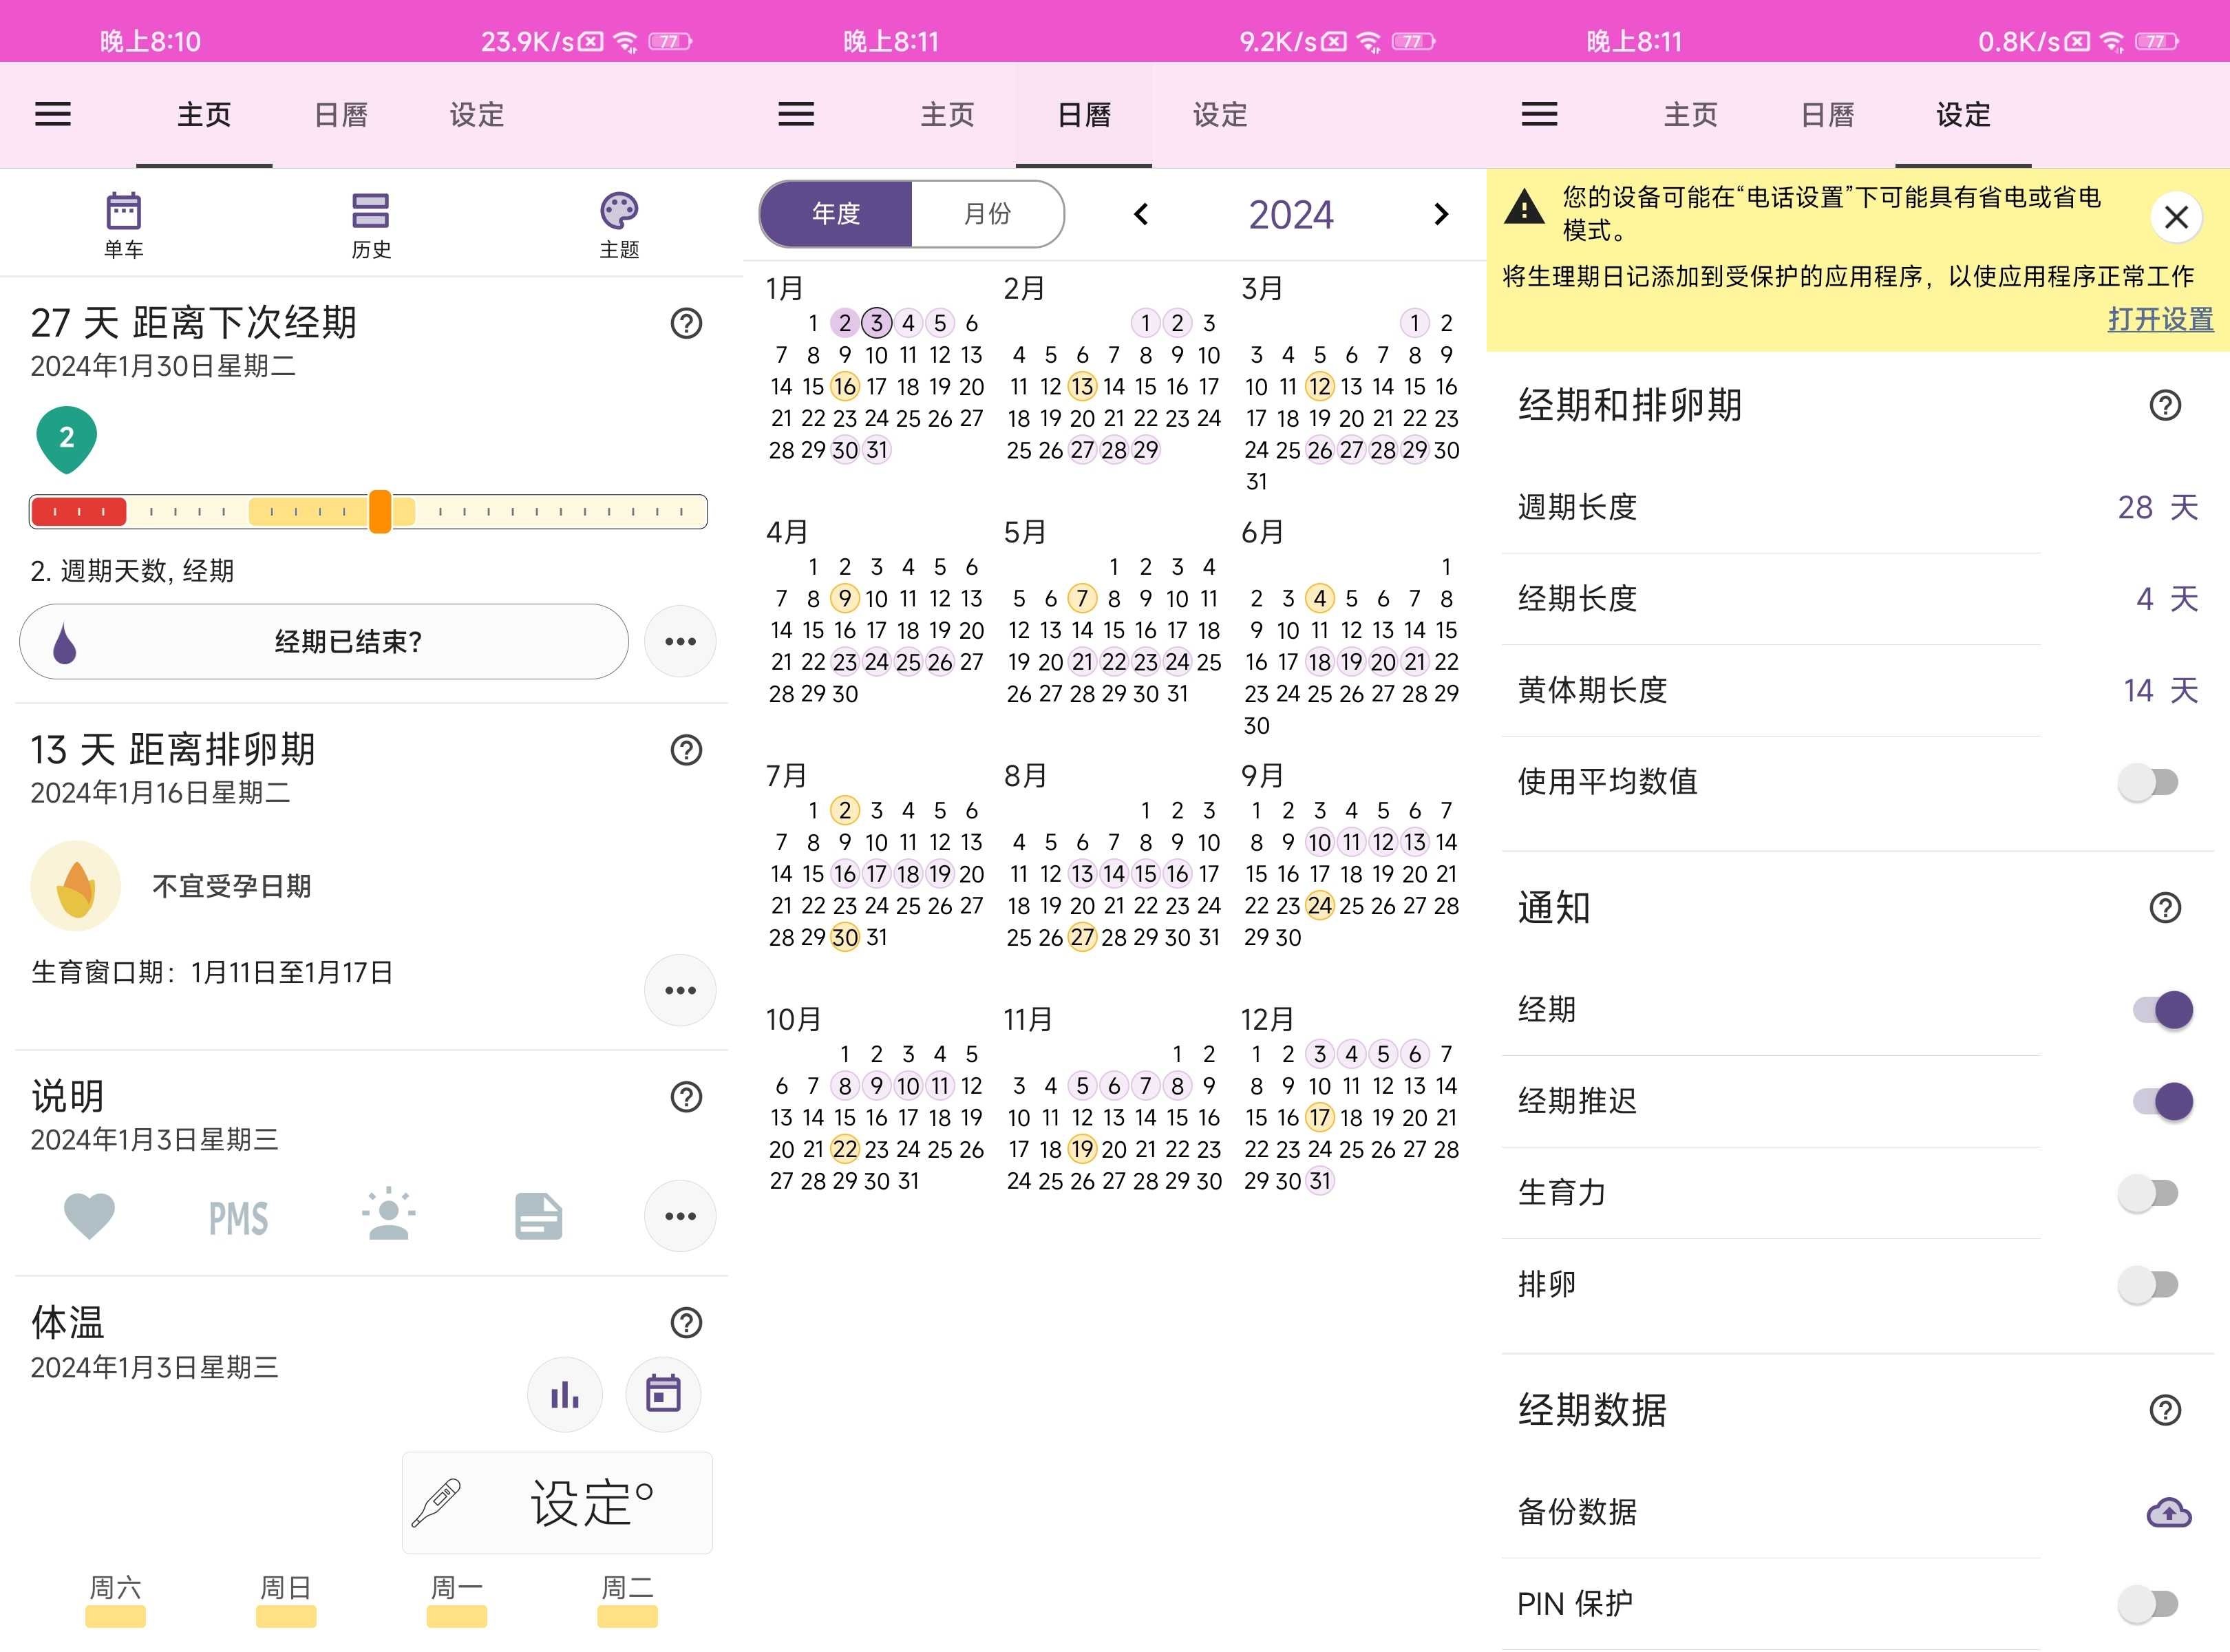Change 黄体期长度 14 天 value

point(2160,690)
